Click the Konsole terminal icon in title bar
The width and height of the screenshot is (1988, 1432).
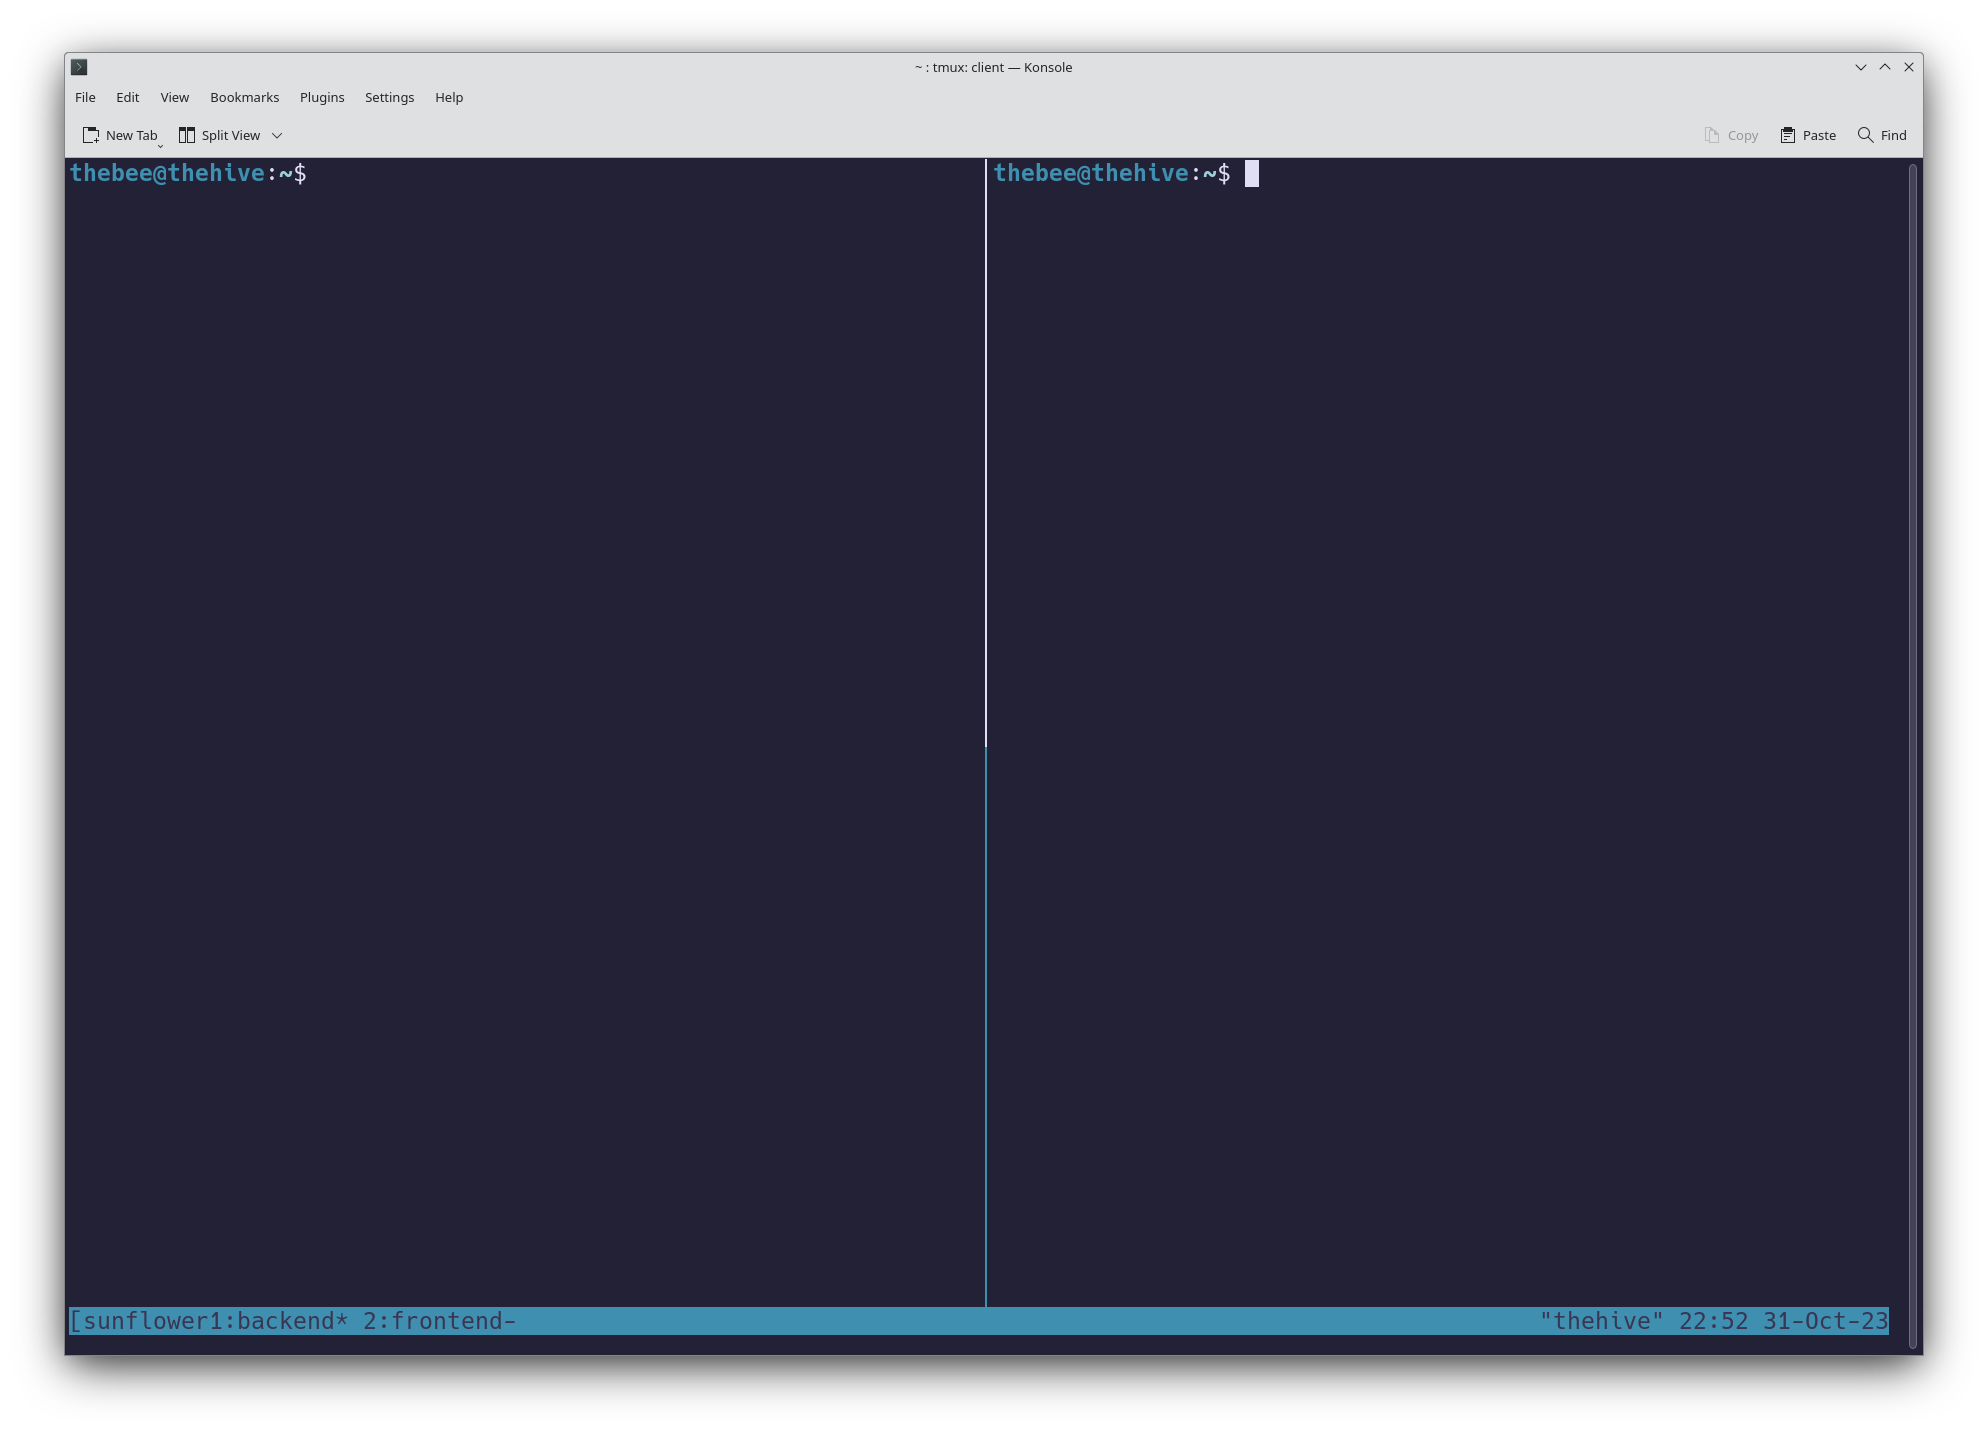click(79, 67)
